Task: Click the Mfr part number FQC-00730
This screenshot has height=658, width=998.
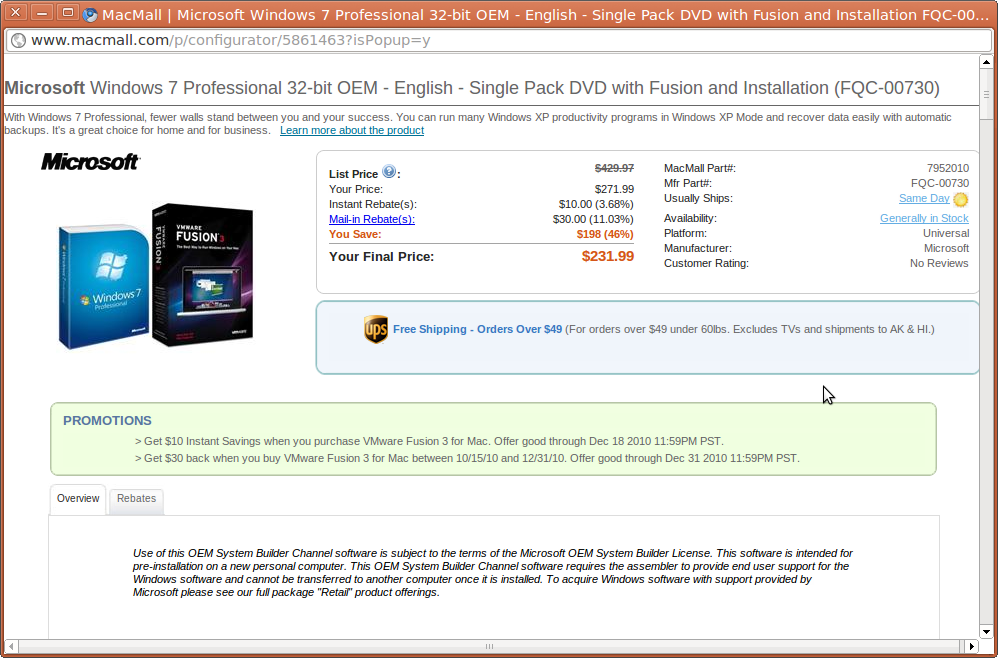Action: click(x=940, y=184)
